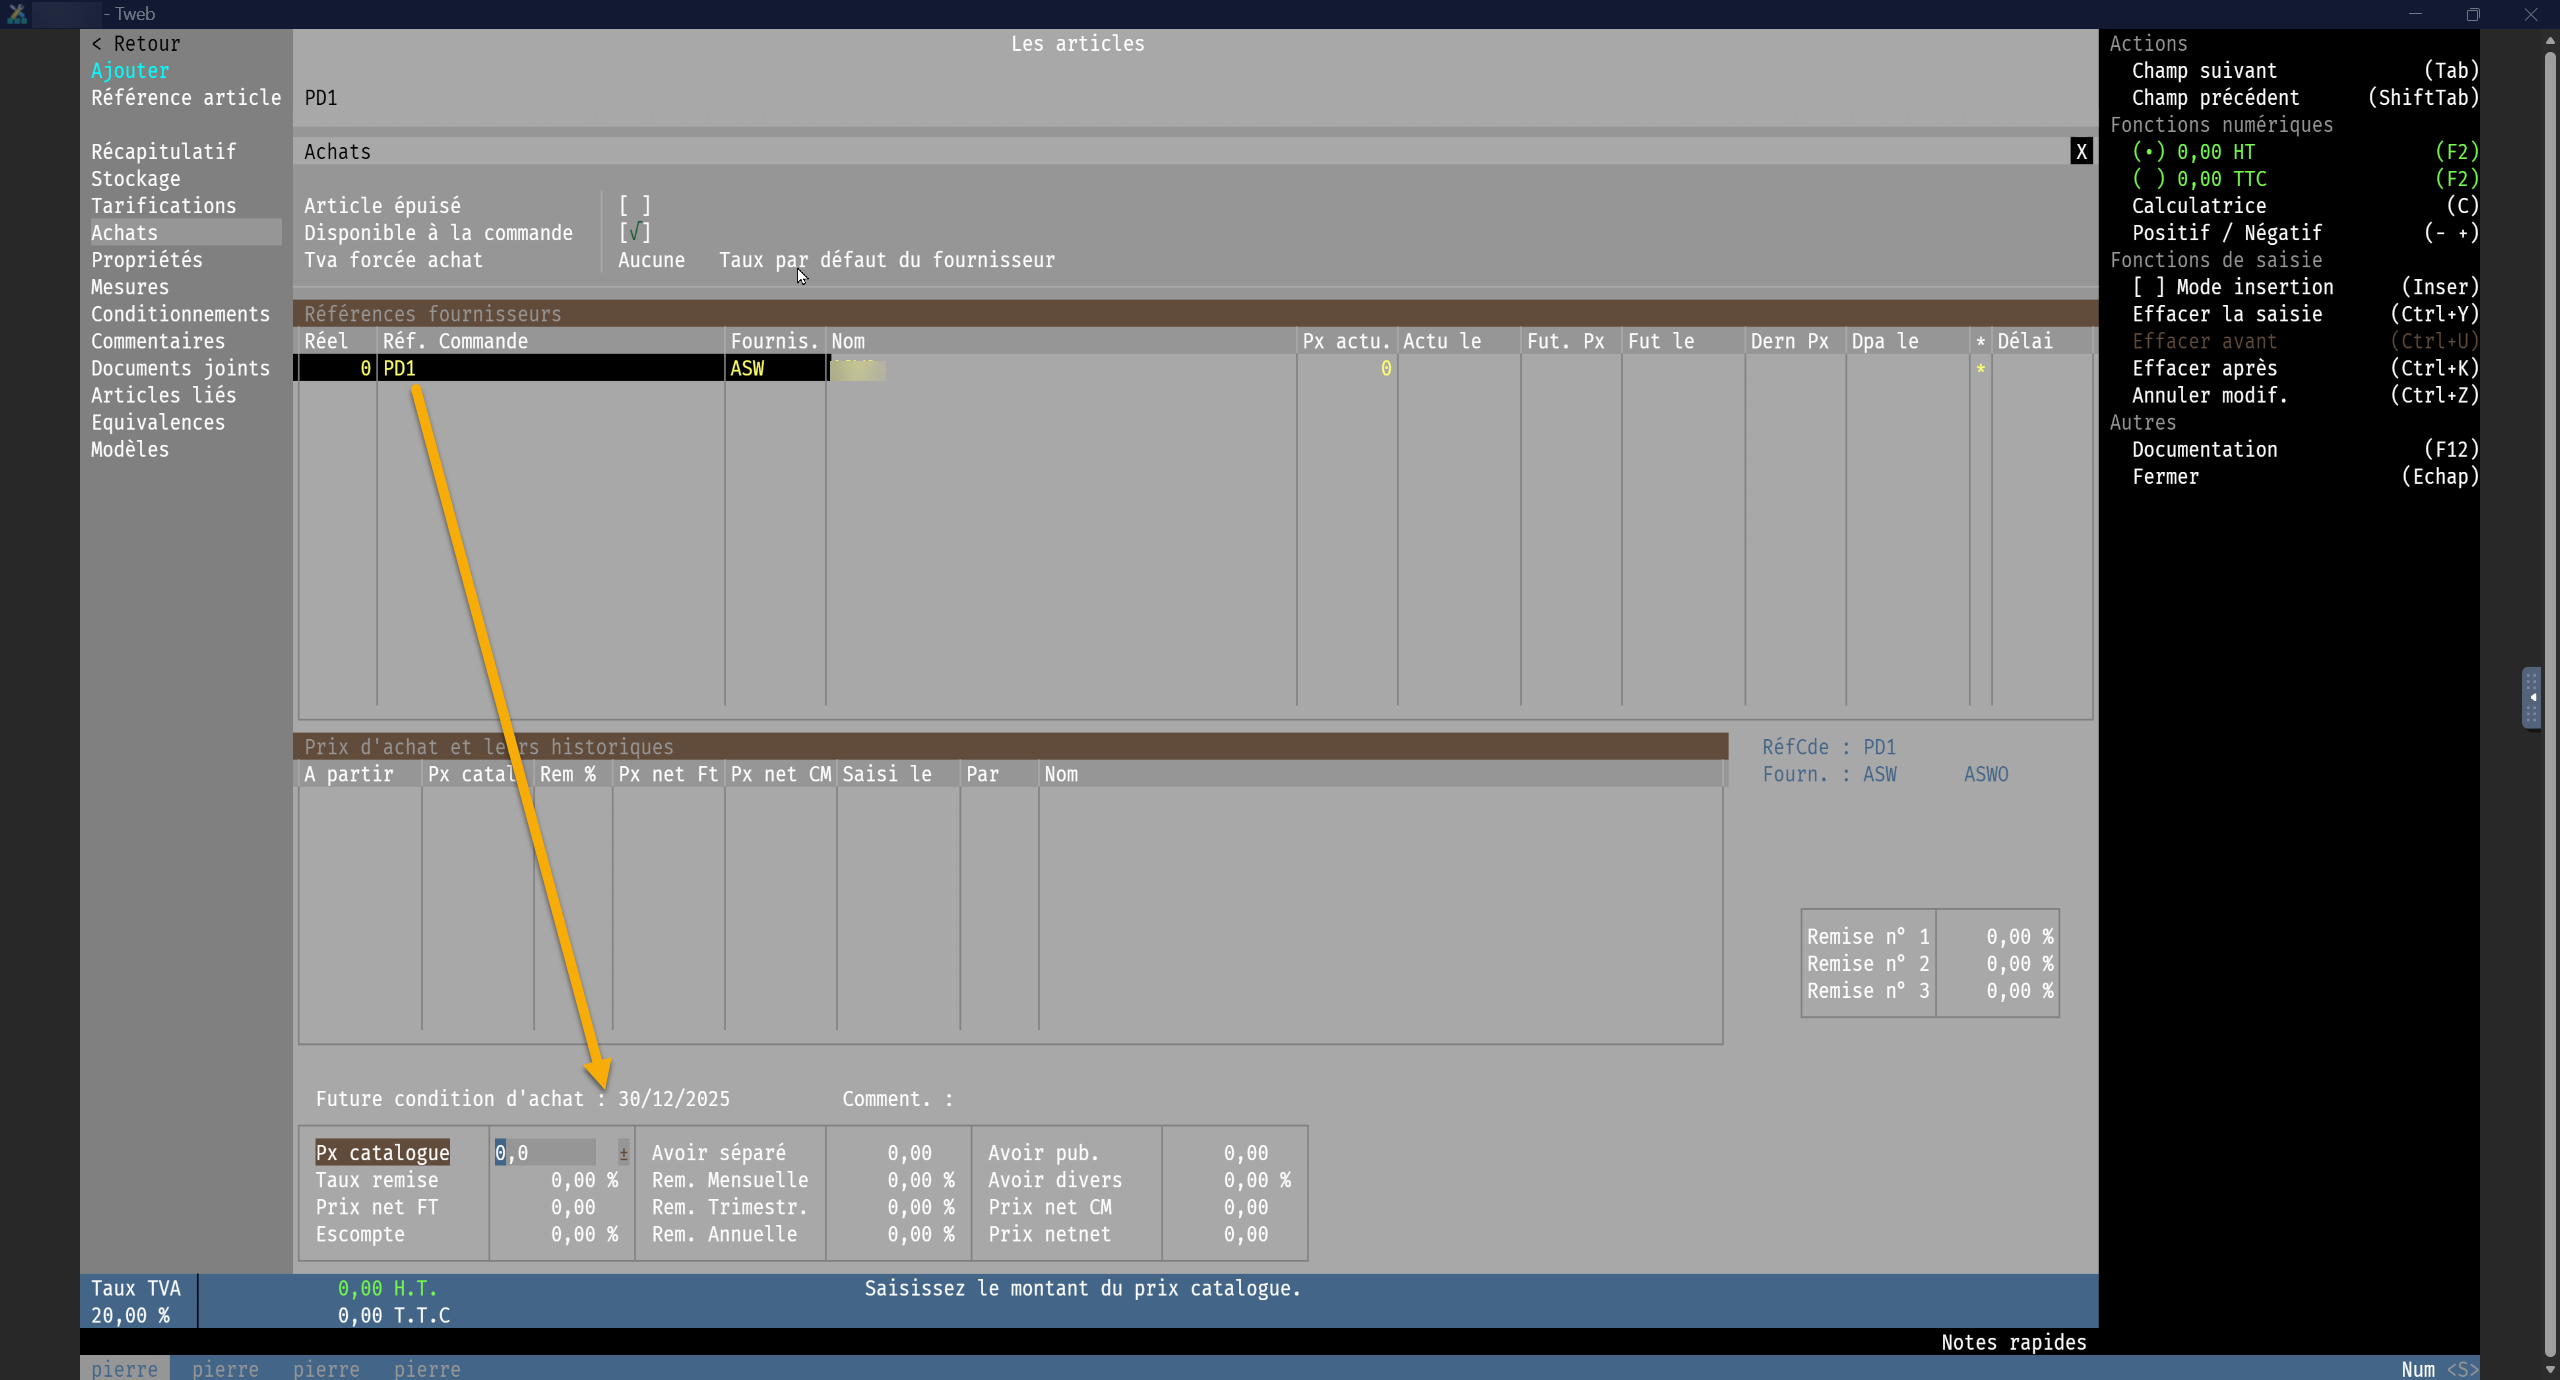Open the Stockage section
Screen dimensions: 2560x1380
pyautogui.click(x=136, y=179)
